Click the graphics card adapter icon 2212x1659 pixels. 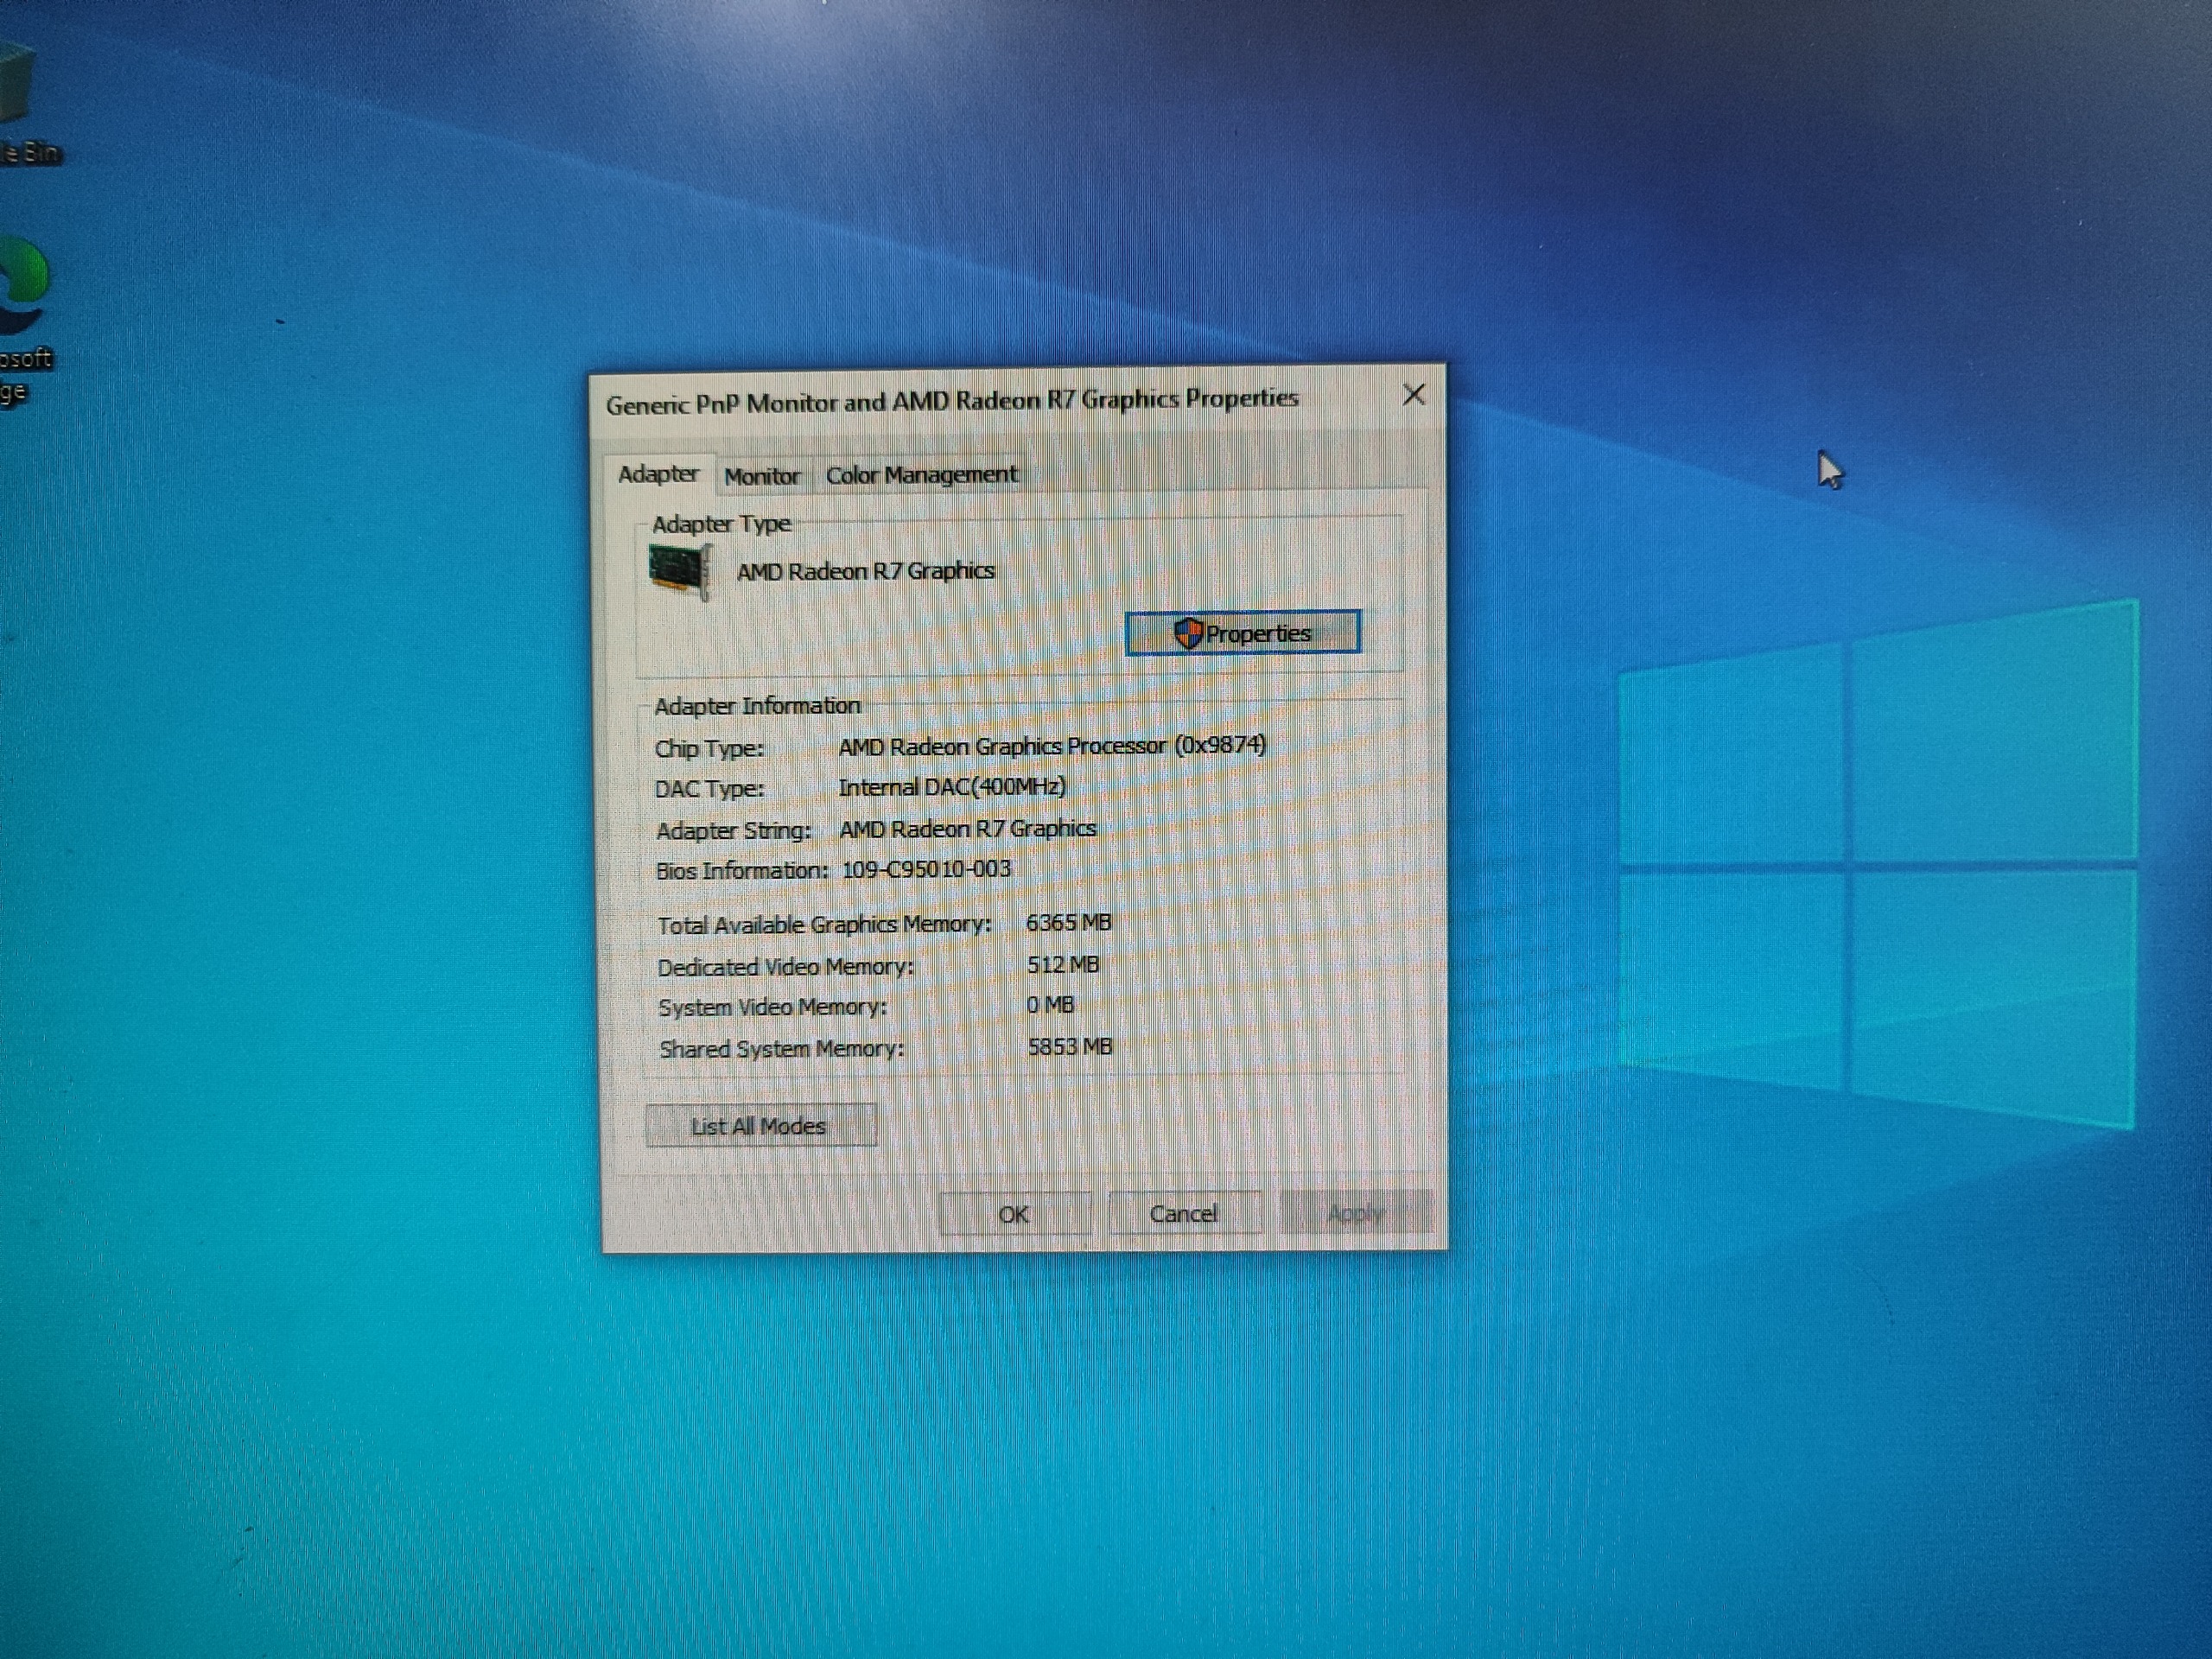[680, 571]
